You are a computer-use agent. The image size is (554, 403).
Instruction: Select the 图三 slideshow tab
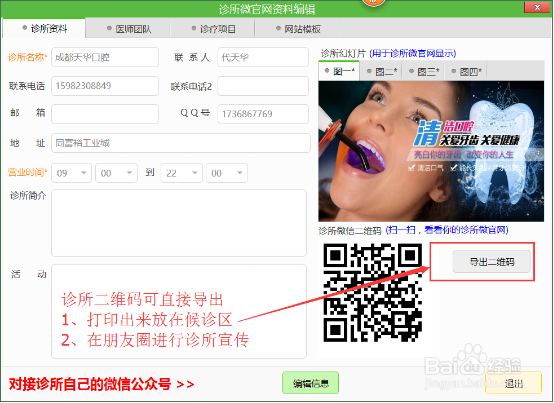click(424, 72)
